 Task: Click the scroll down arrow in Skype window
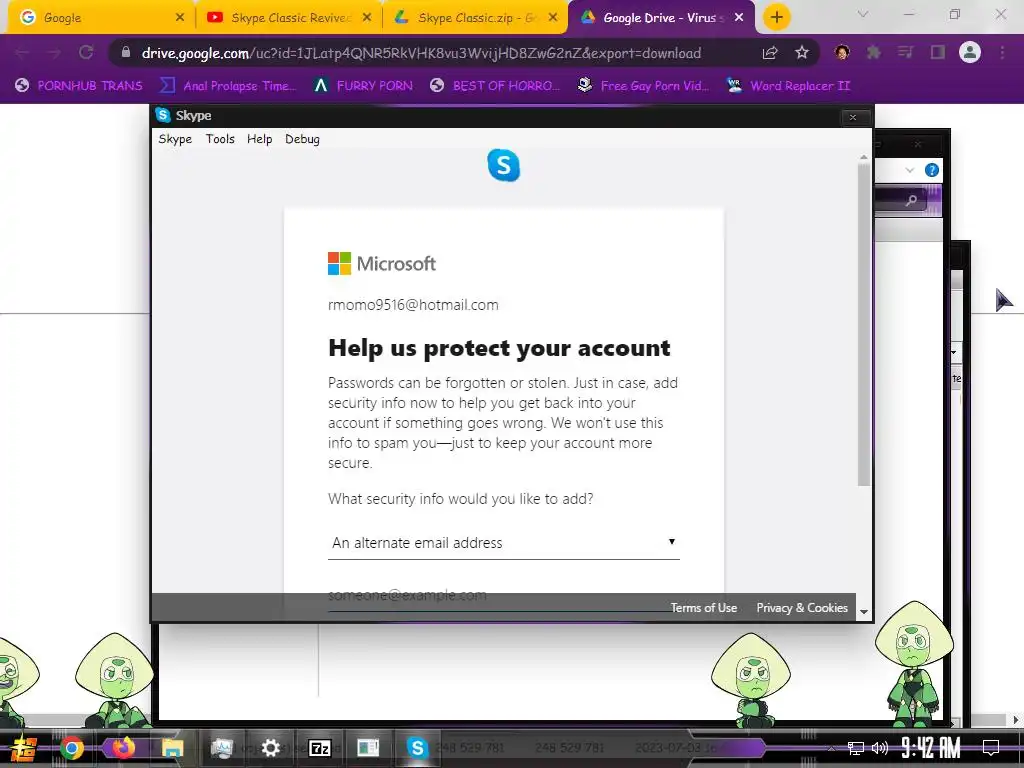(863, 612)
